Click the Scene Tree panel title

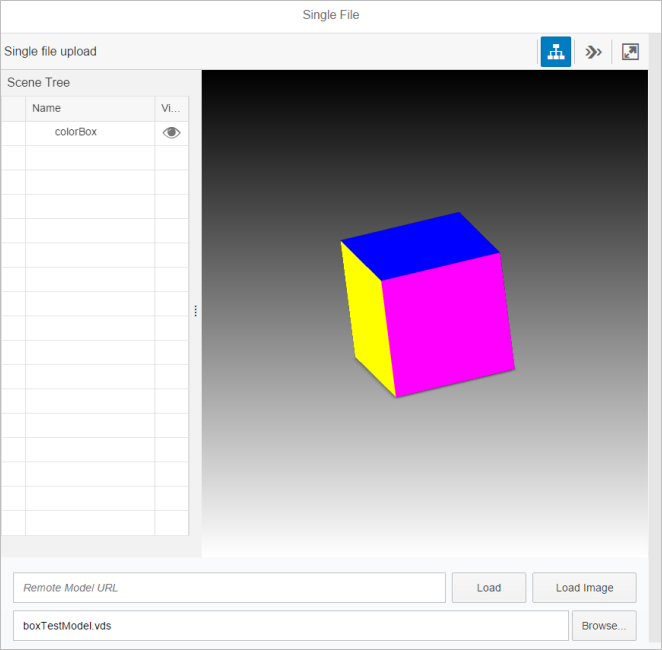(39, 83)
